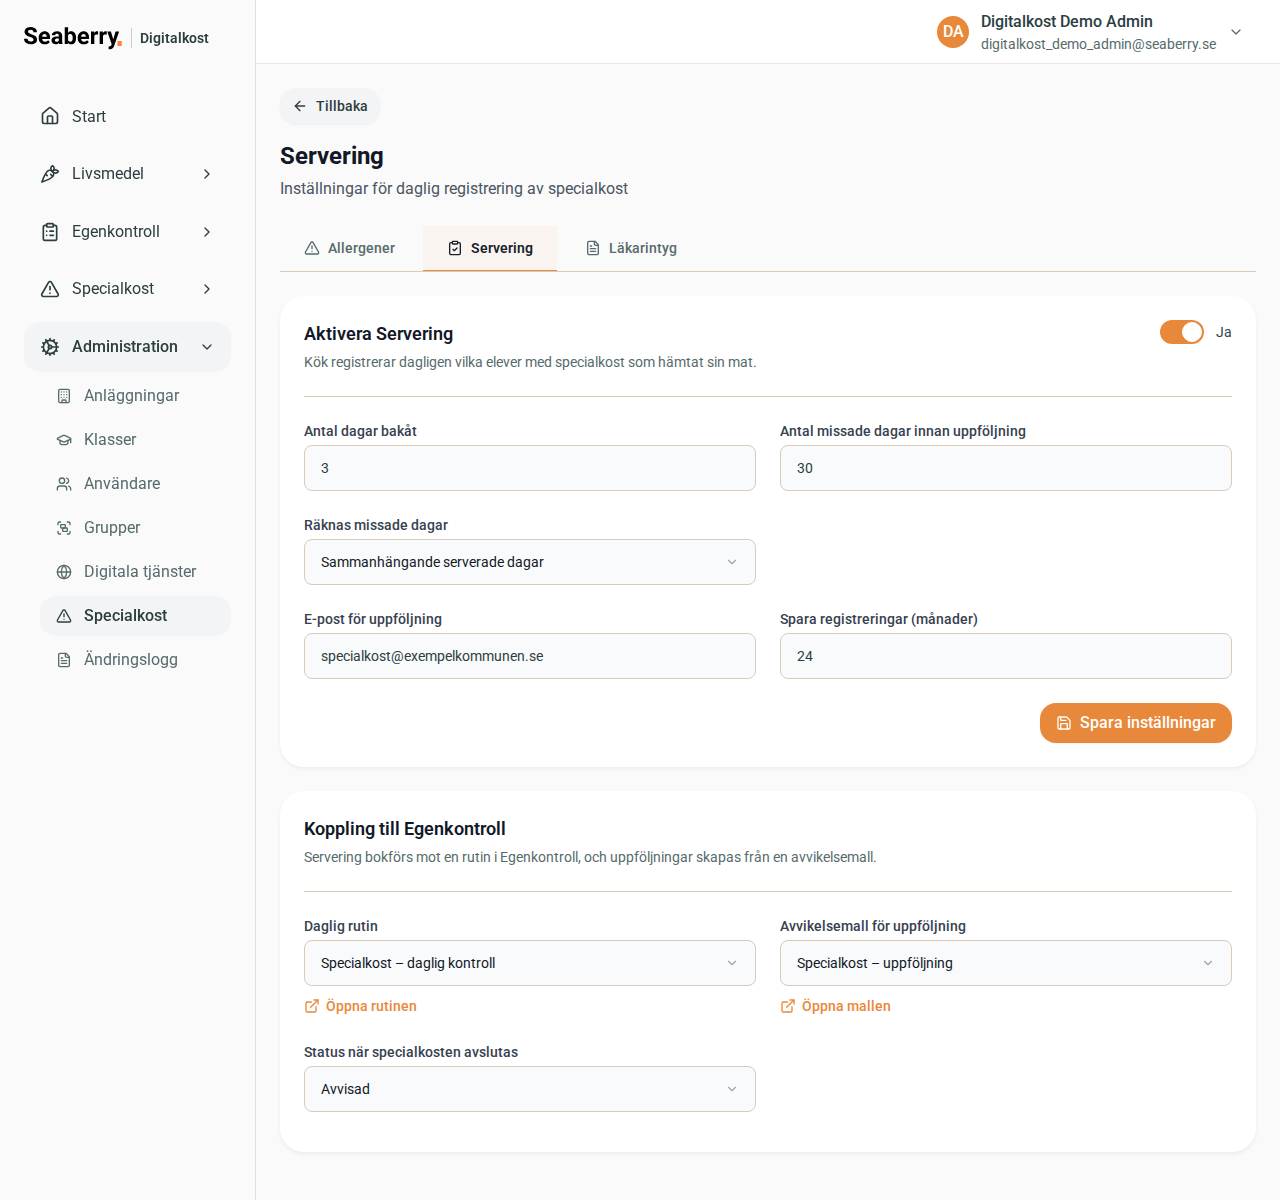Screen dimensions: 1280x1200
Task: Open Specialkost under Administration
Action: (135, 616)
